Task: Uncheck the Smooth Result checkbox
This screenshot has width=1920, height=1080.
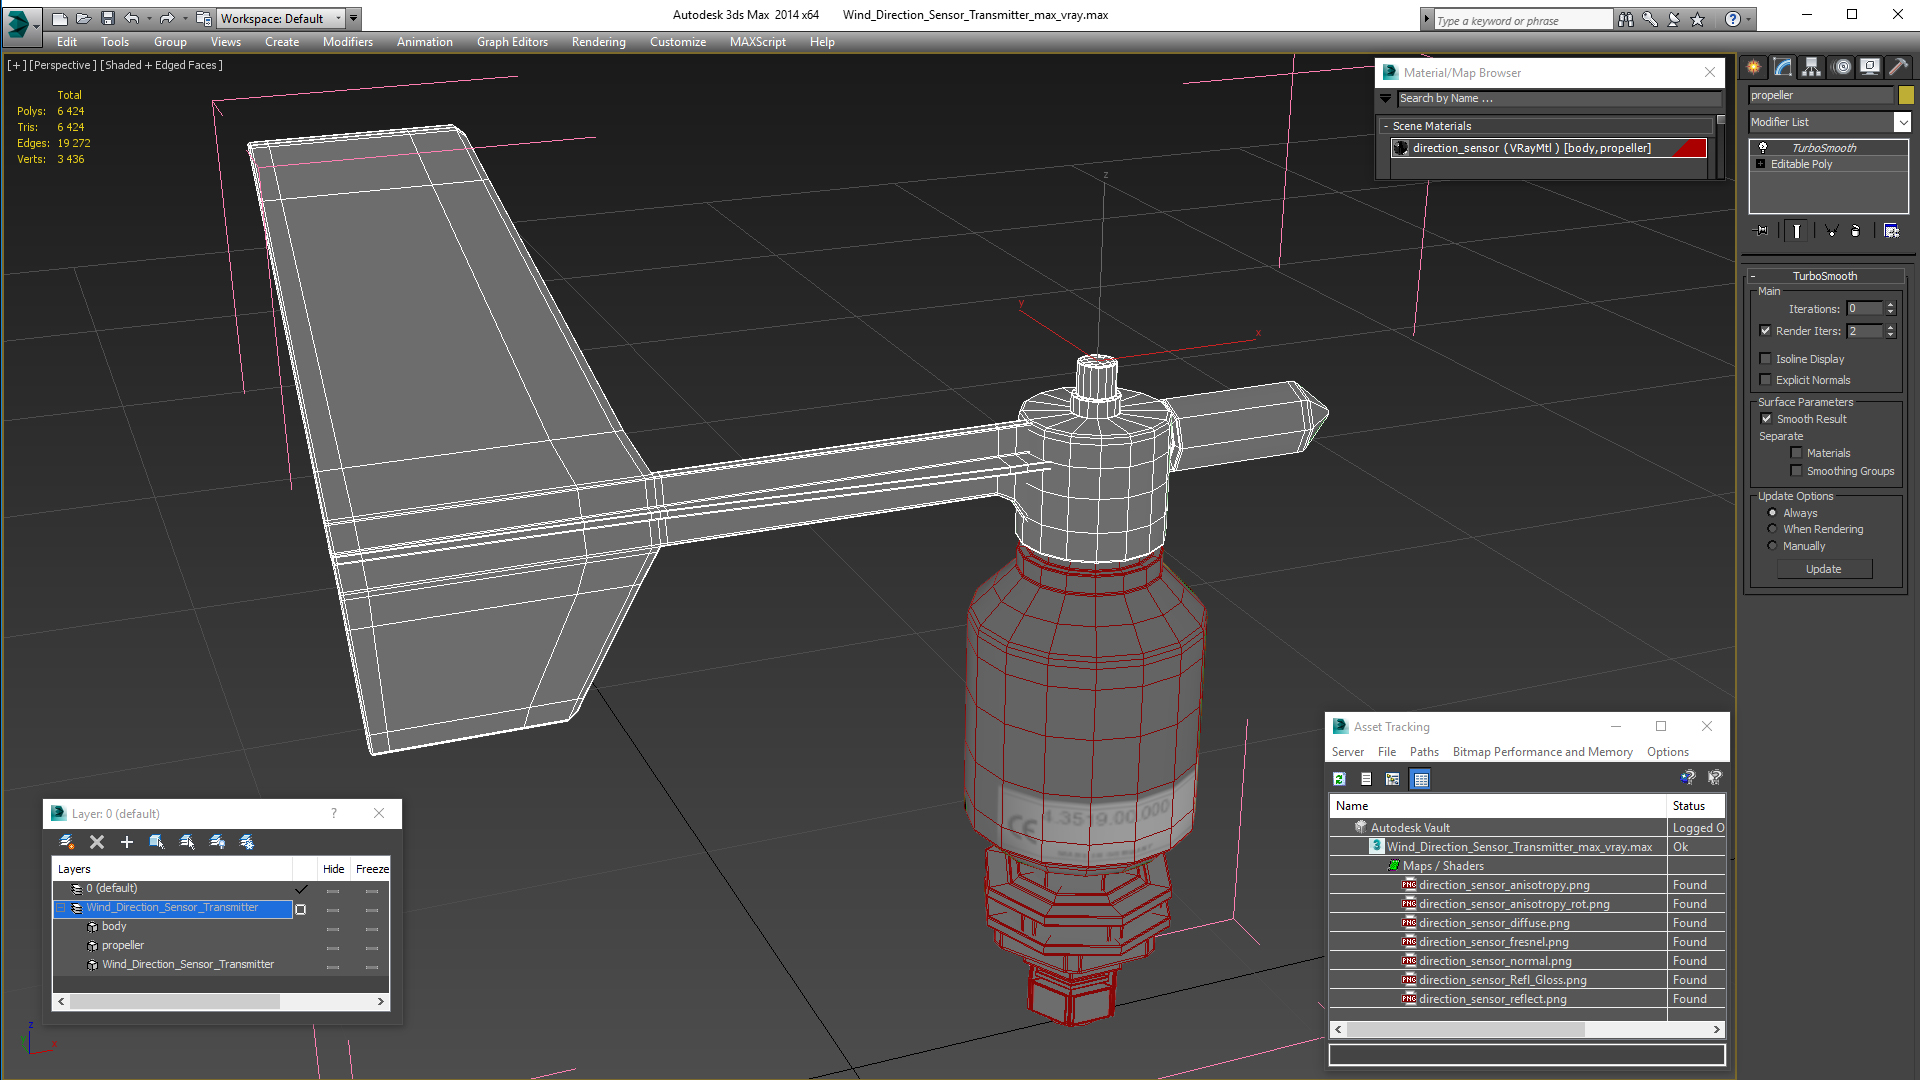Action: pos(1766,419)
